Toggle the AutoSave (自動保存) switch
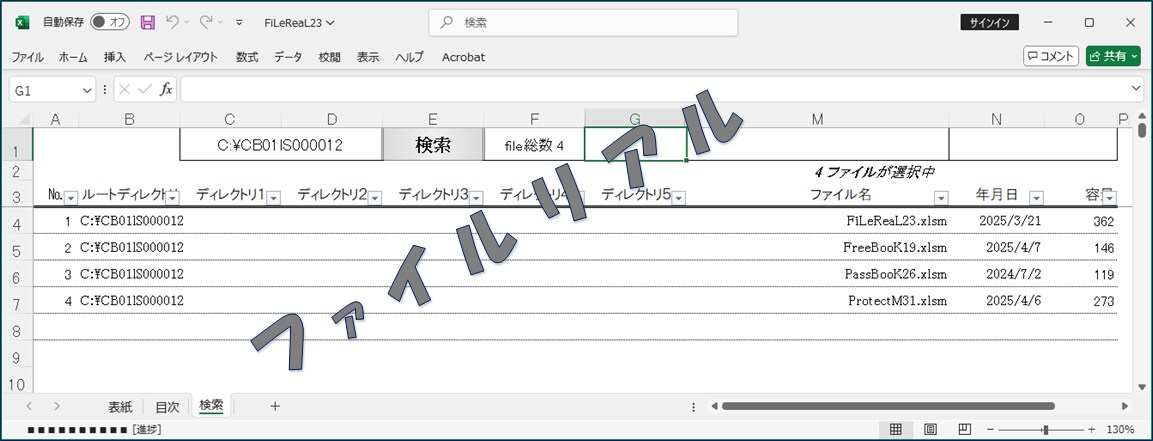The image size is (1153, 441). [x=110, y=23]
